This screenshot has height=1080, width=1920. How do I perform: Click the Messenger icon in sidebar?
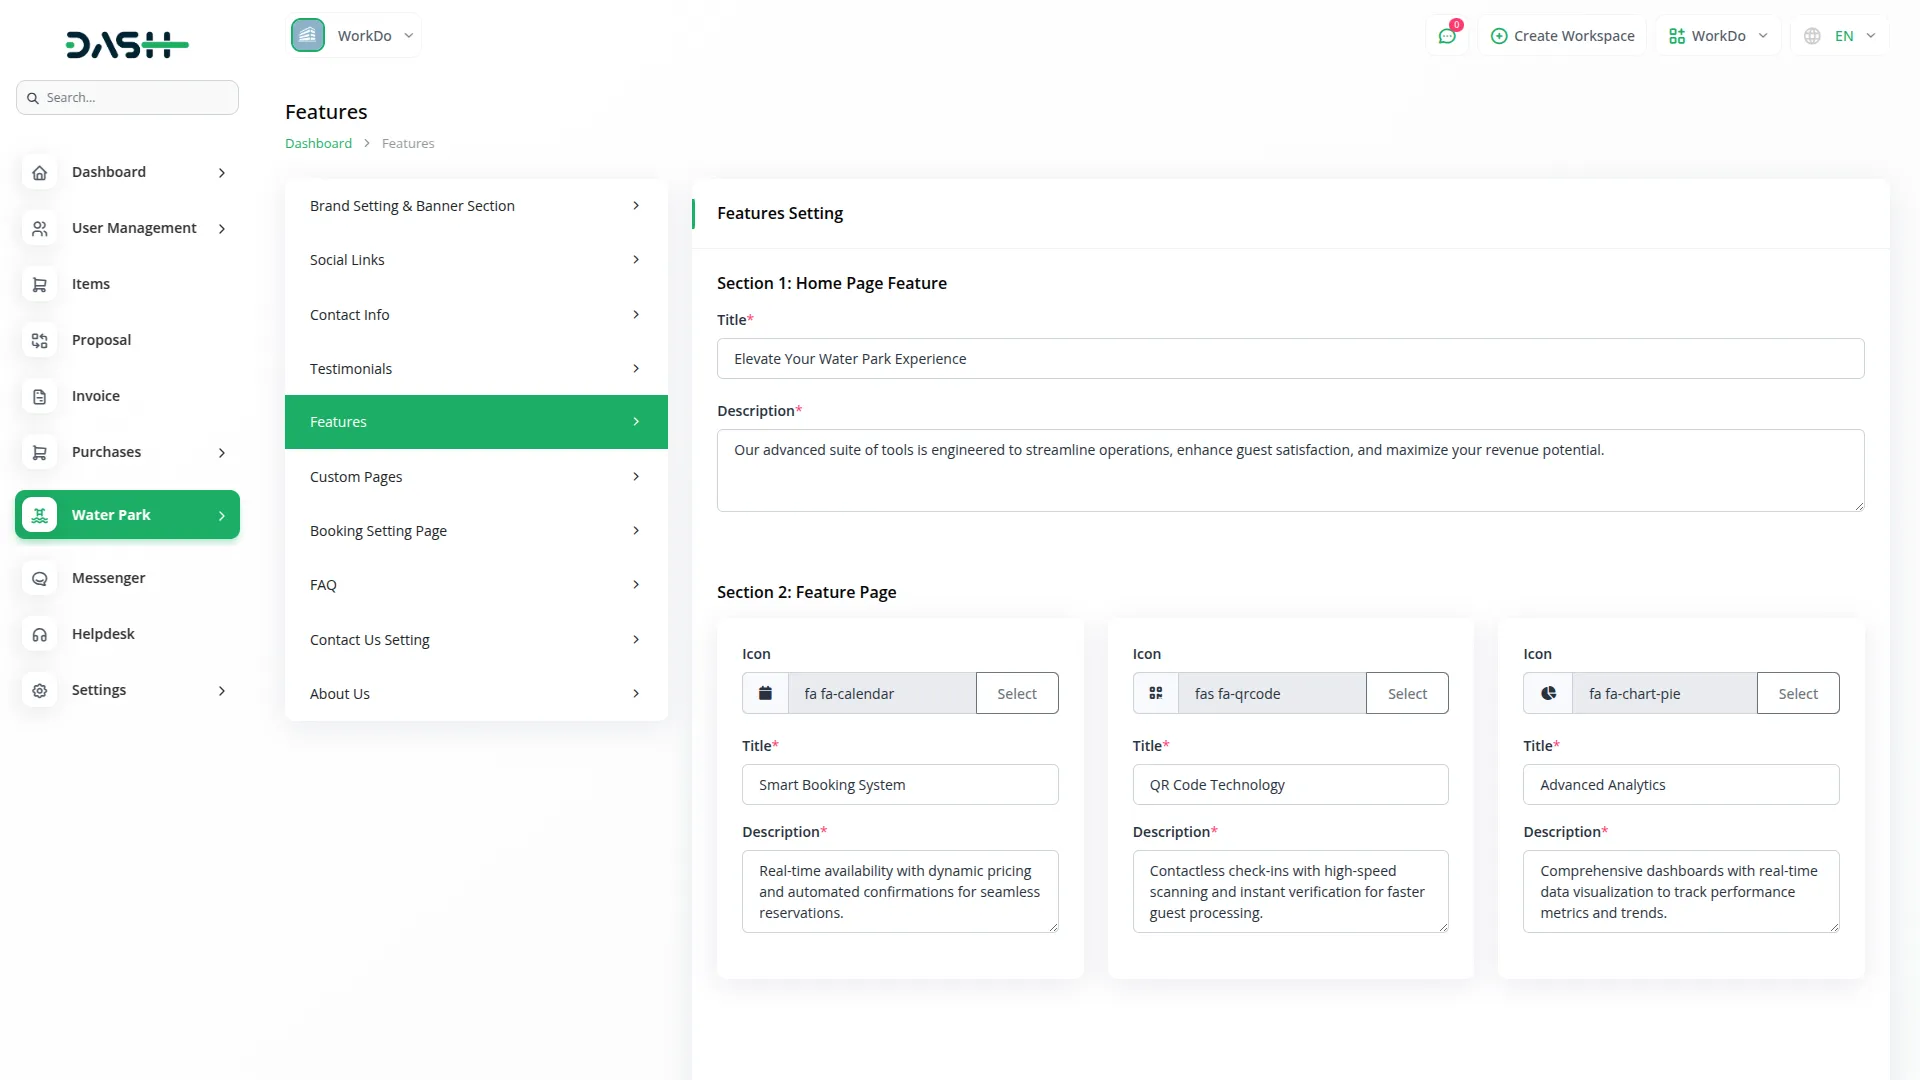(40, 579)
